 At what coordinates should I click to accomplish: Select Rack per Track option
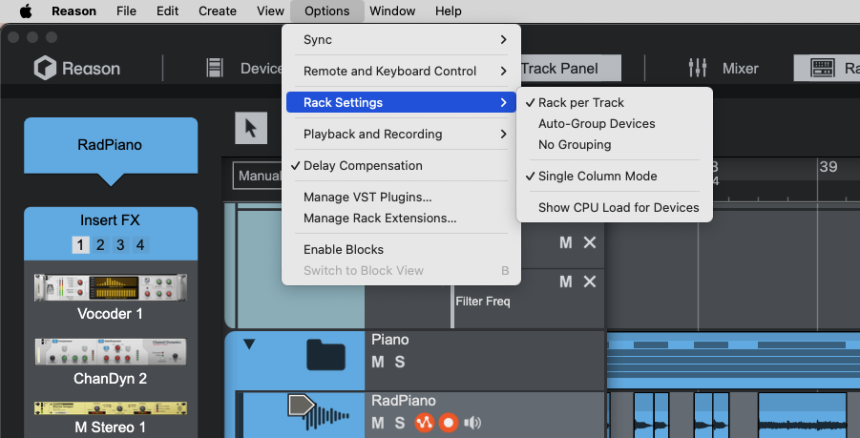pyautogui.click(x=614, y=103)
